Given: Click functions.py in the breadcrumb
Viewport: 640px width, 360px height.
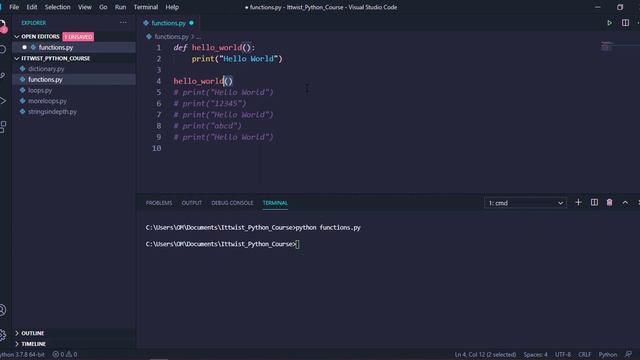Looking at the screenshot, I should (171, 37).
